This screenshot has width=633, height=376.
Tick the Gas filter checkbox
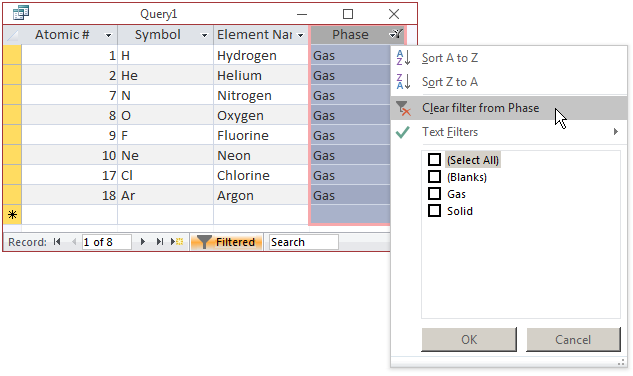[x=434, y=193]
